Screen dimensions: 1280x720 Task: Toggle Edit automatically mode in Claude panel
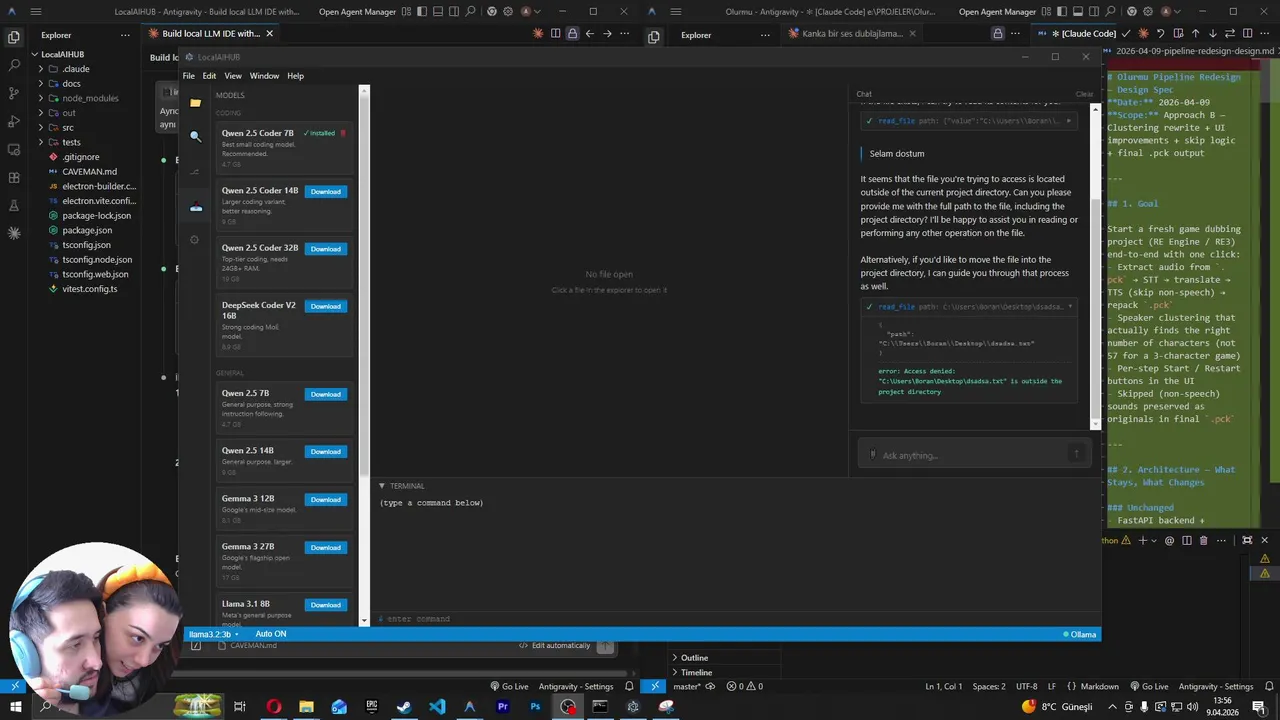[x=555, y=645]
